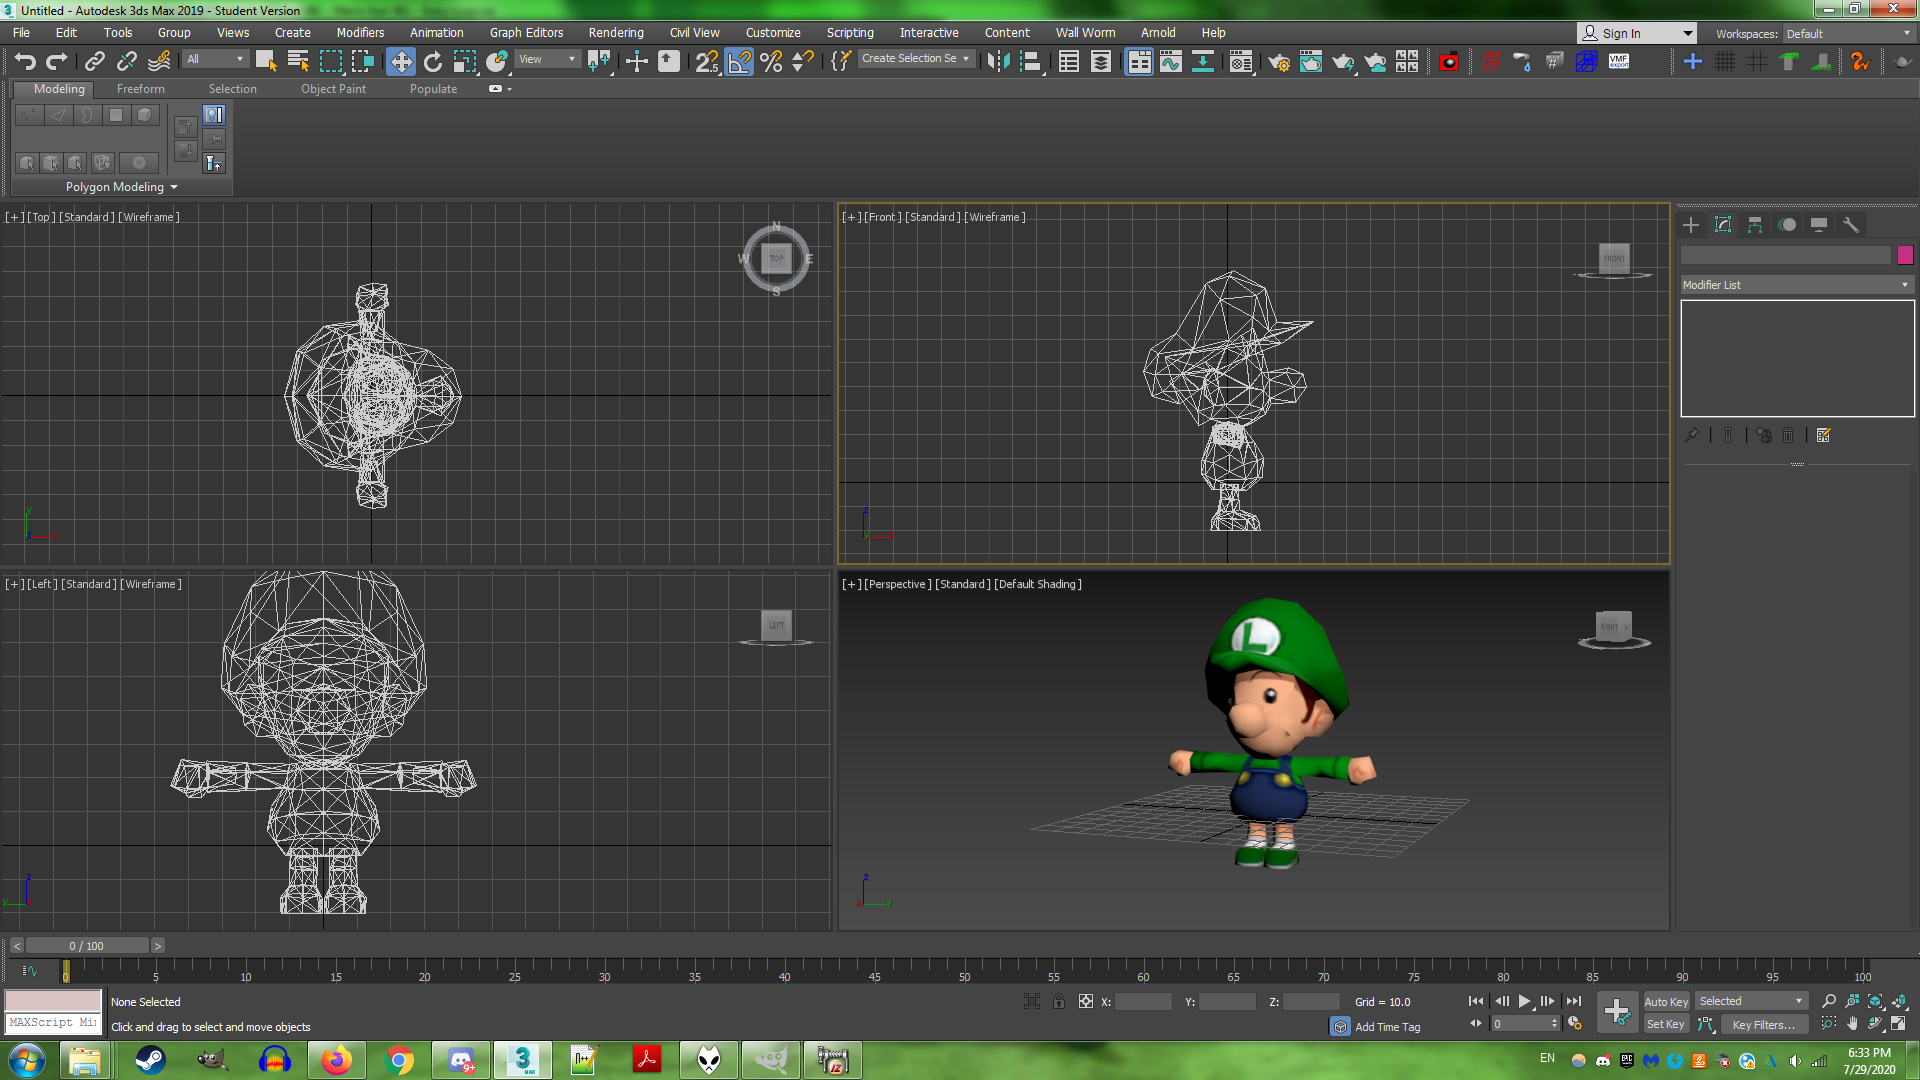The height and width of the screenshot is (1080, 1920).
Task: Expand the ribbon options arrow next to Populate
Action: [510, 89]
